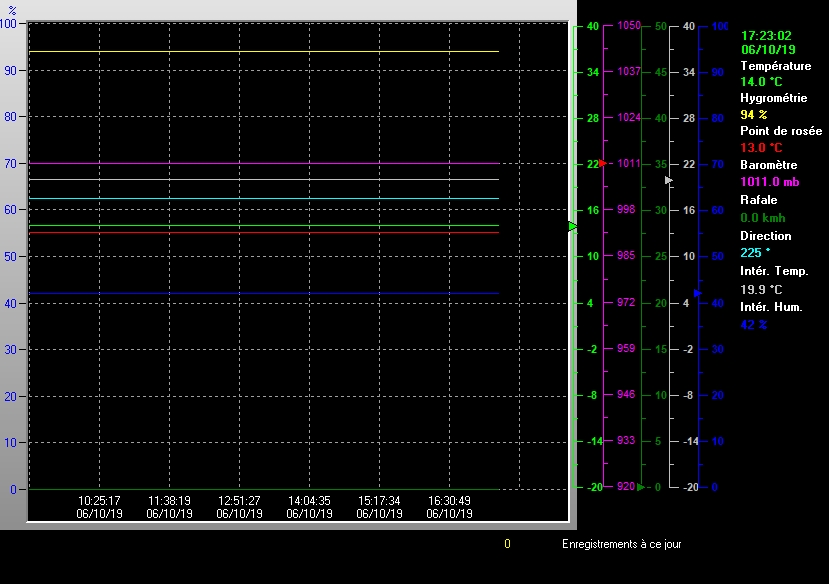Click the '1024' value on pressure axis
Viewport: 829px width, 584px height.
click(629, 117)
